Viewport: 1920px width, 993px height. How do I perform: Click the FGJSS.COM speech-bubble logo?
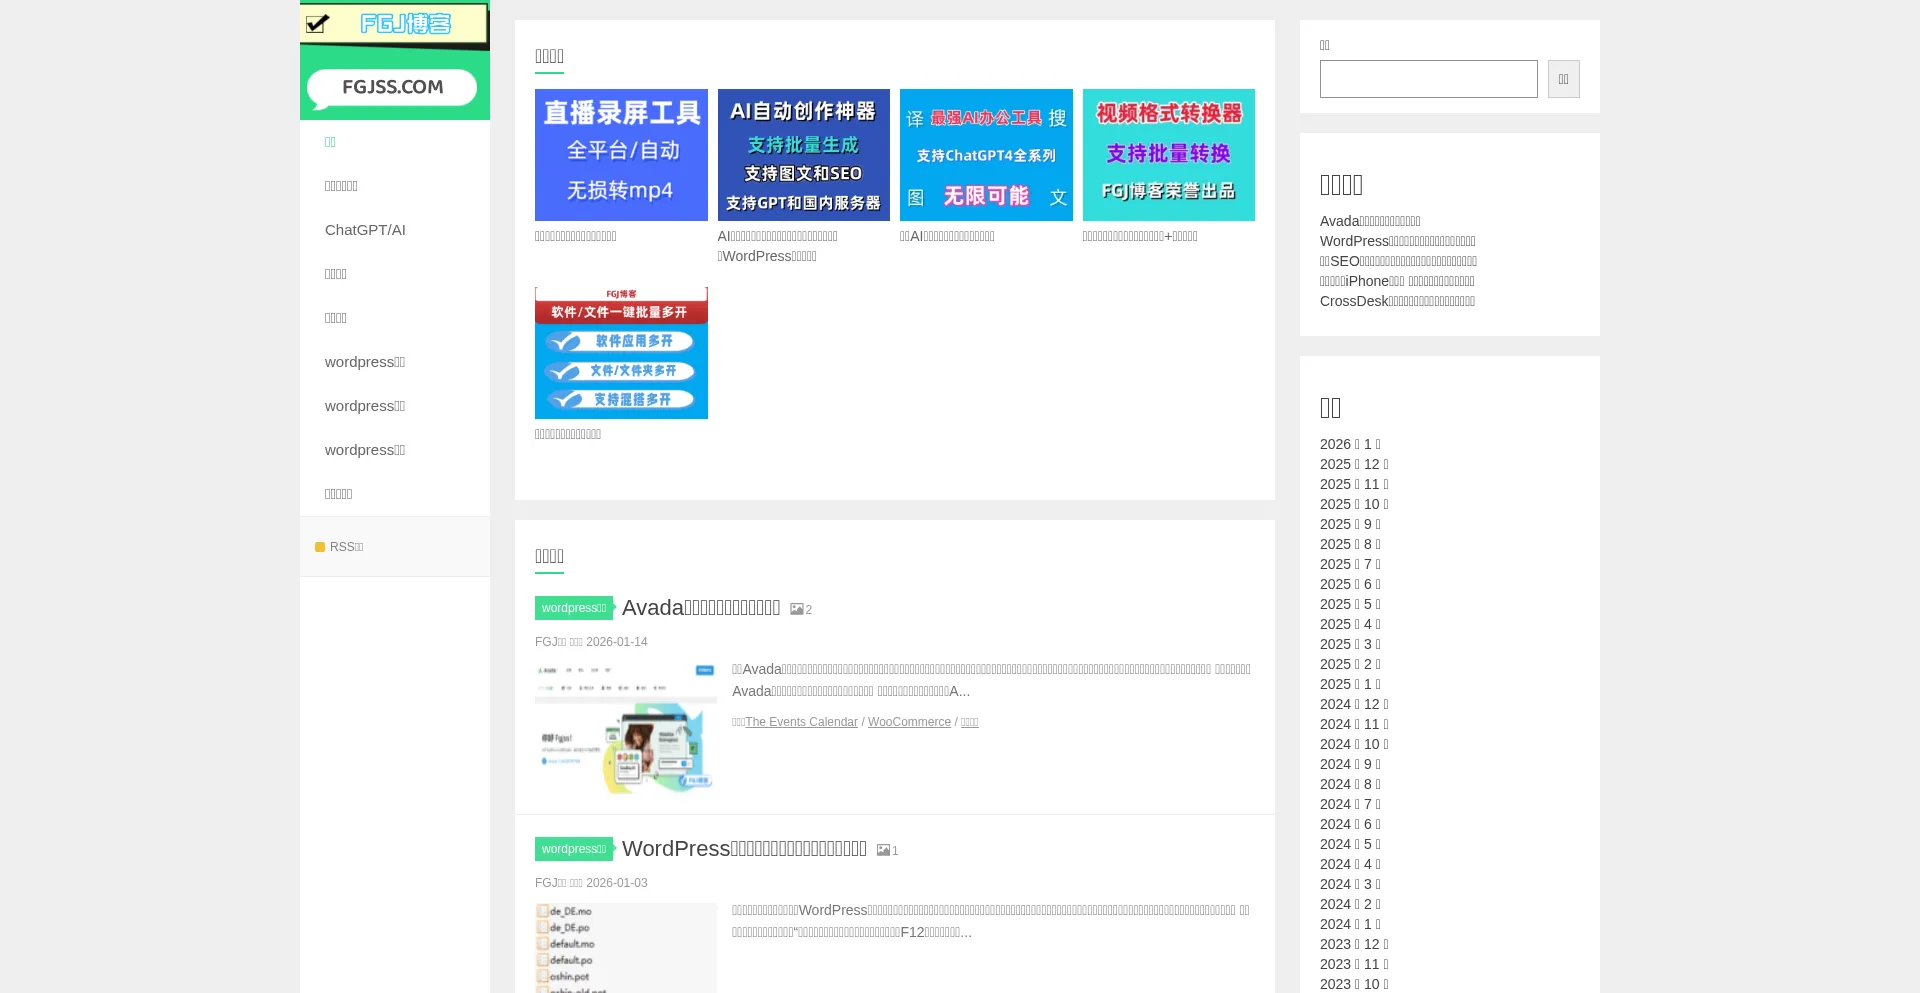(x=393, y=89)
